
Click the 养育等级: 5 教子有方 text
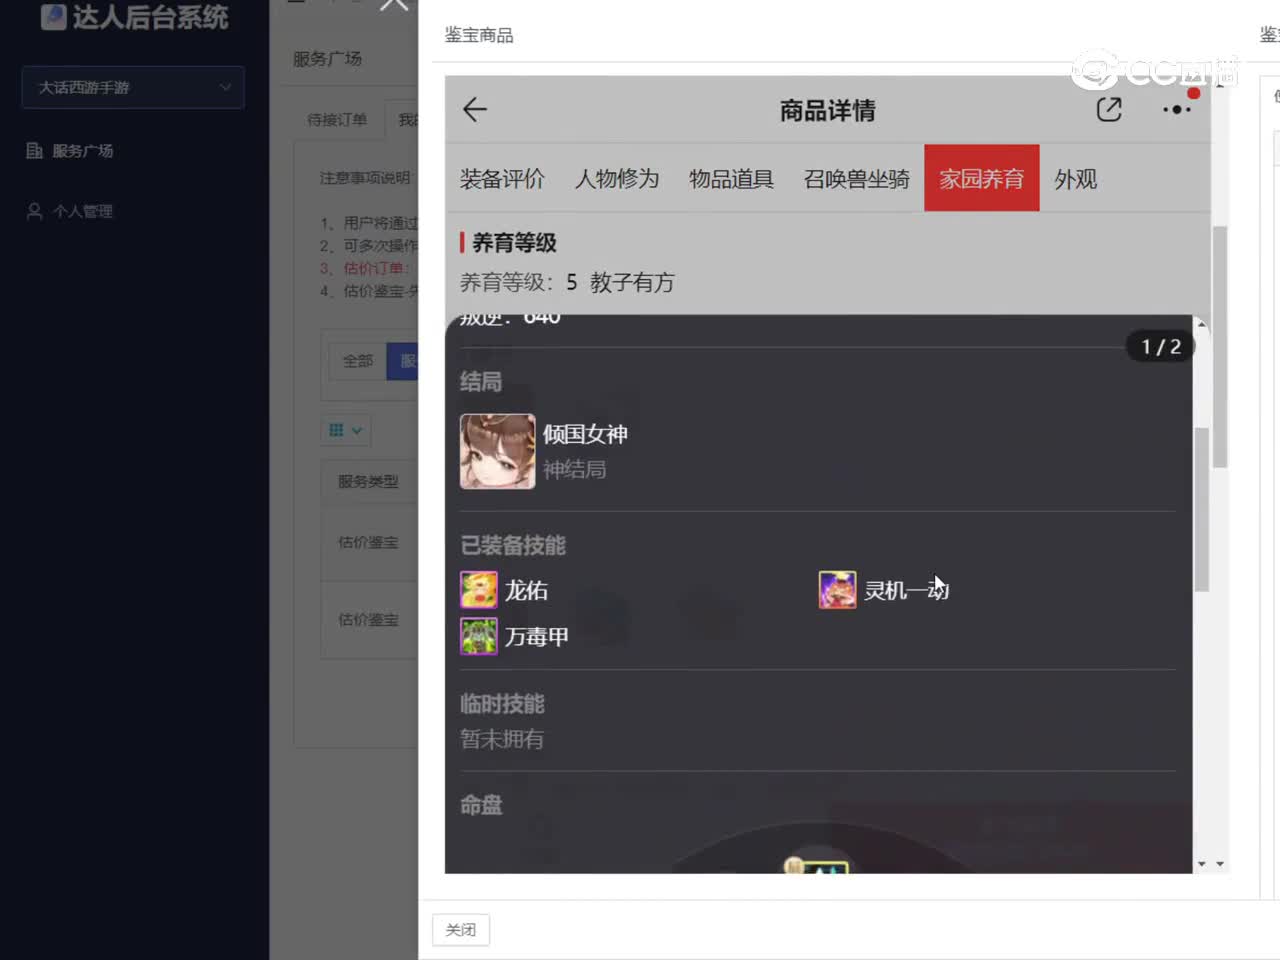click(x=567, y=283)
